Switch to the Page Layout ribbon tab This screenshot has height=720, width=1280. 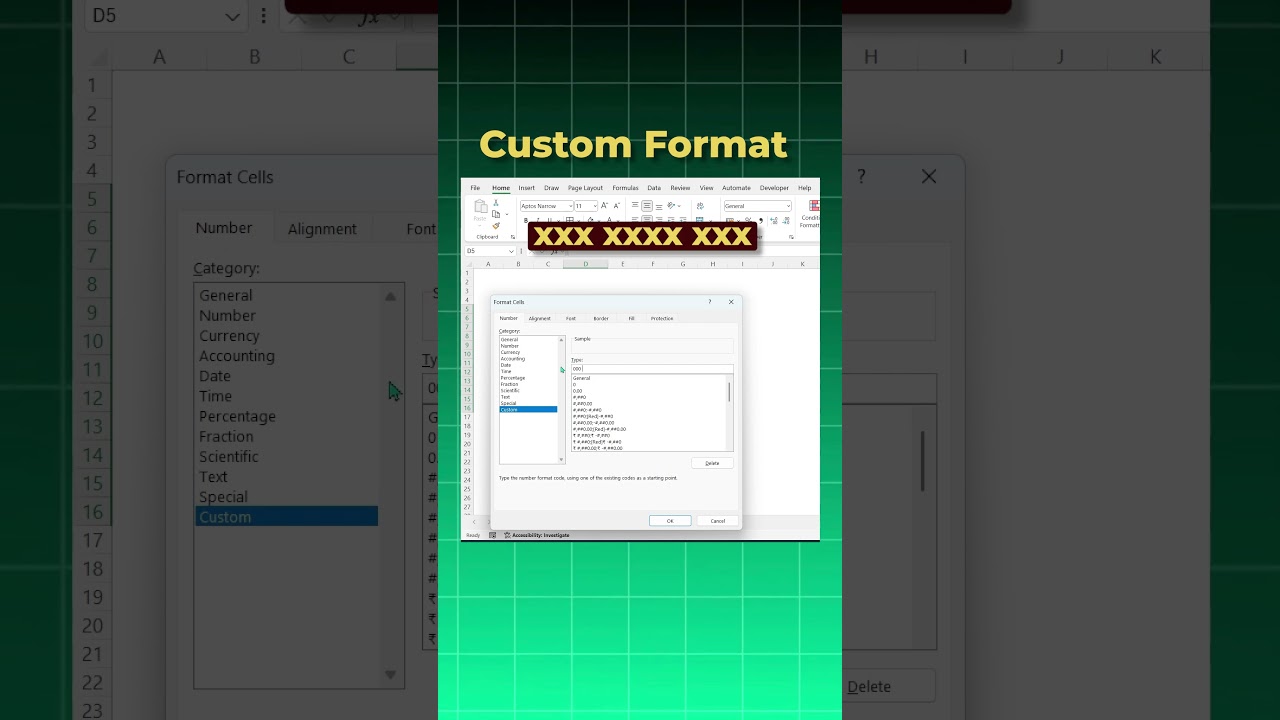click(585, 188)
